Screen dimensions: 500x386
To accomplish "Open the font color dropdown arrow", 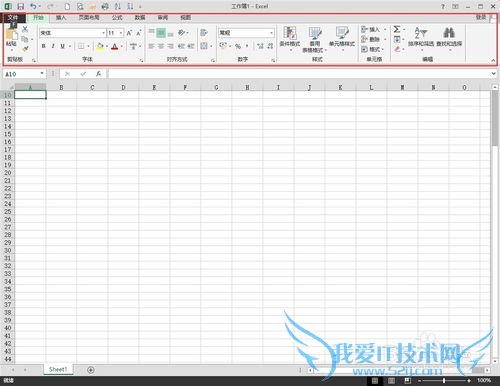I will coord(122,46).
